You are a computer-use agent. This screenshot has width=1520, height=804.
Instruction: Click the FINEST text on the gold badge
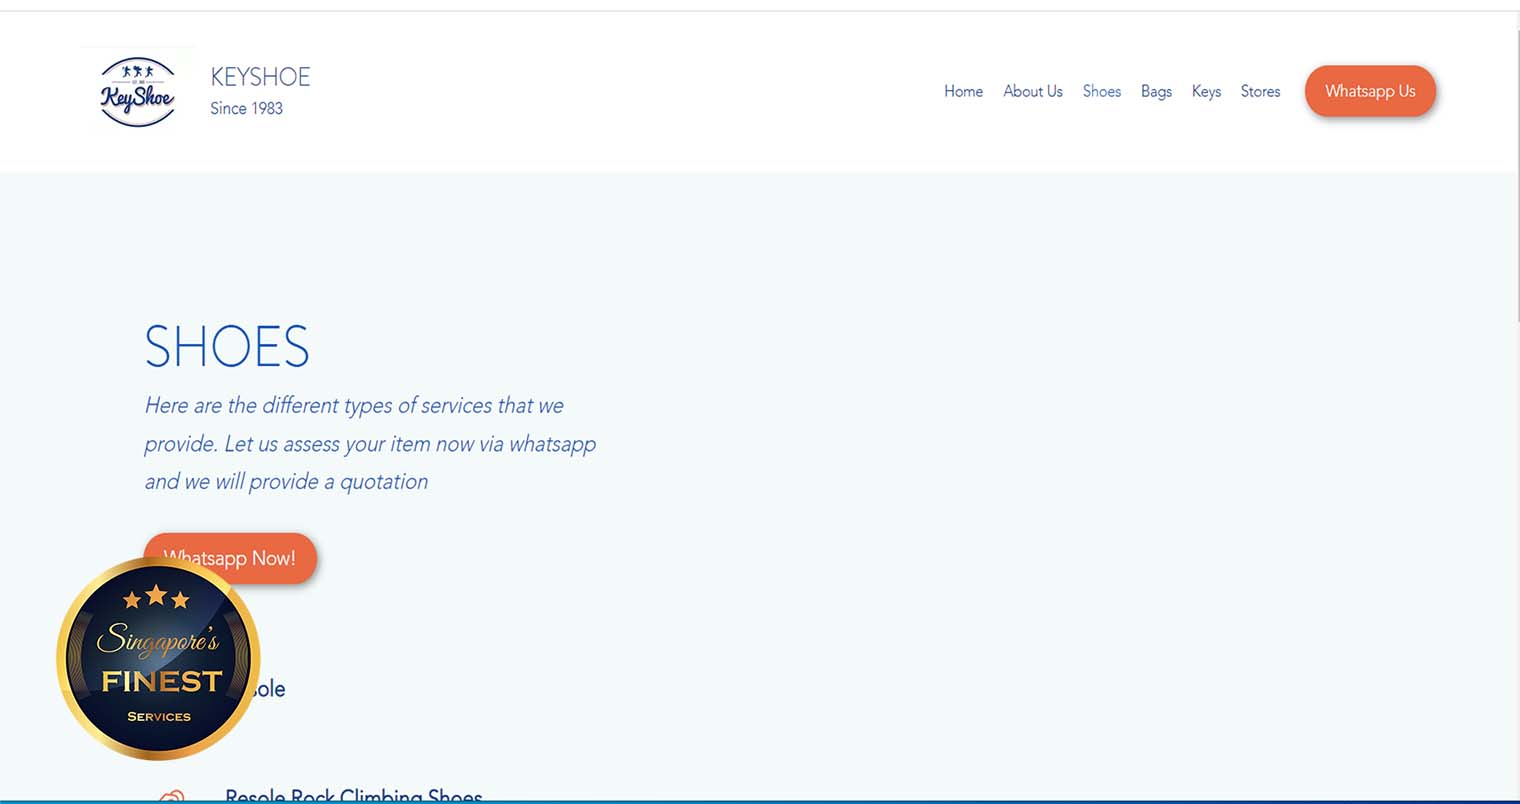coord(161,682)
